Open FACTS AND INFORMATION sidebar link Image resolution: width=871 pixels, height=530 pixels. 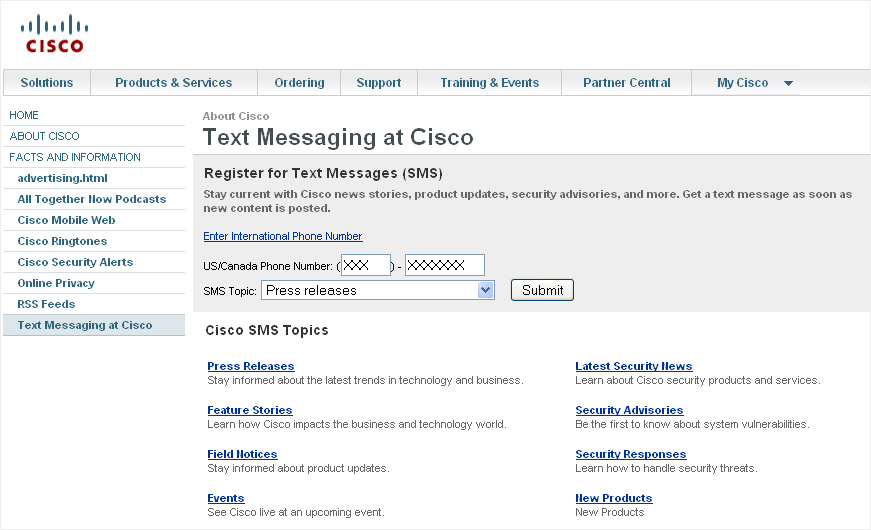click(x=75, y=157)
